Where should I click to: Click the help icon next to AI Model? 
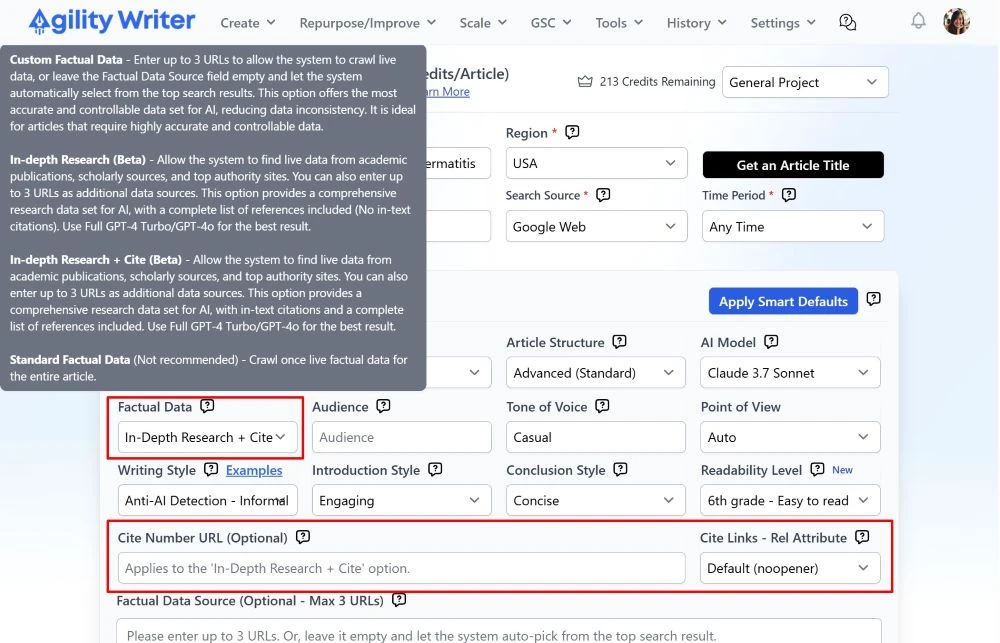coord(770,341)
